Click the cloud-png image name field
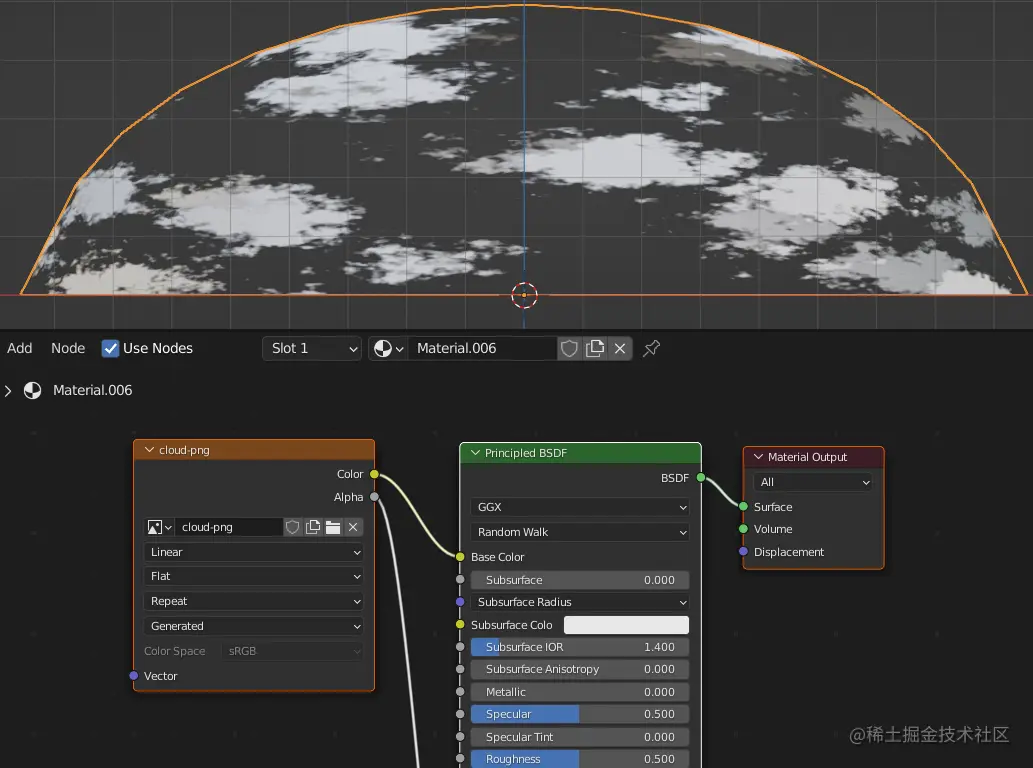1033x768 pixels. click(229, 527)
